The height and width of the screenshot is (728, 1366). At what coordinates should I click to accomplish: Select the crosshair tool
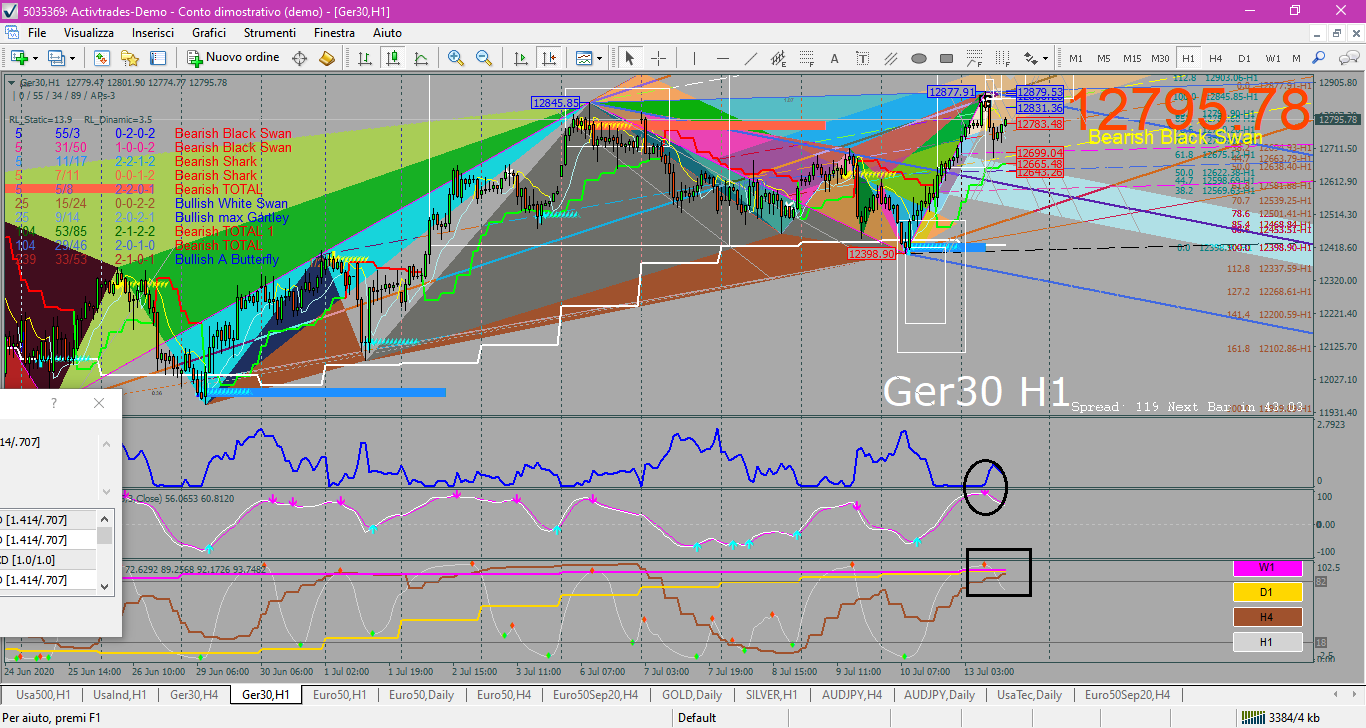point(659,58)
